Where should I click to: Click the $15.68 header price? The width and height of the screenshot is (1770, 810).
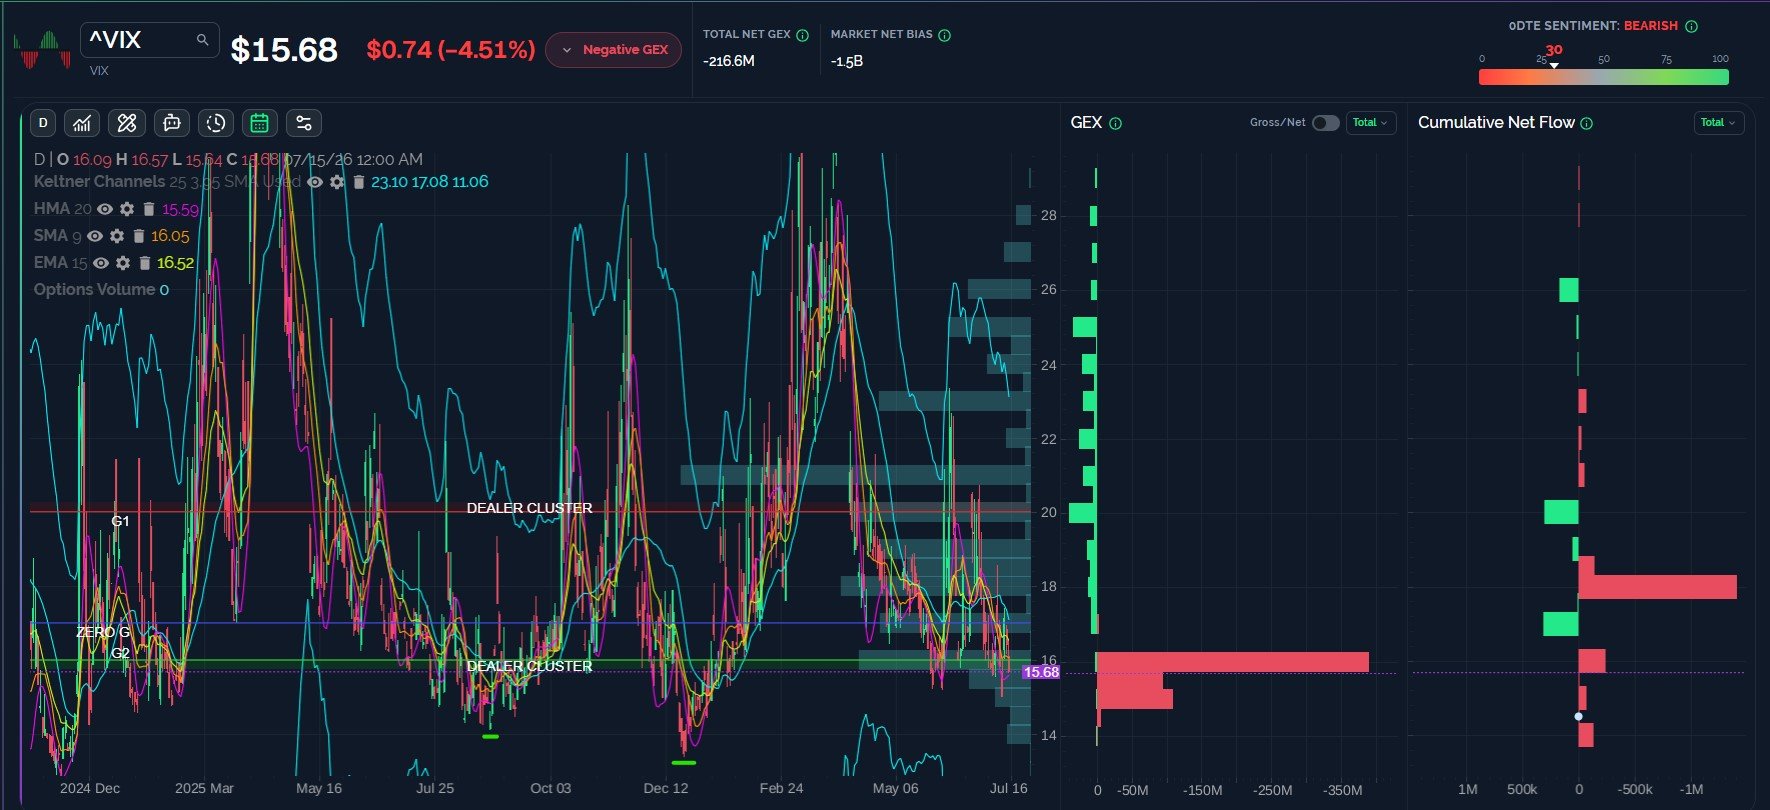coord(284,50)
